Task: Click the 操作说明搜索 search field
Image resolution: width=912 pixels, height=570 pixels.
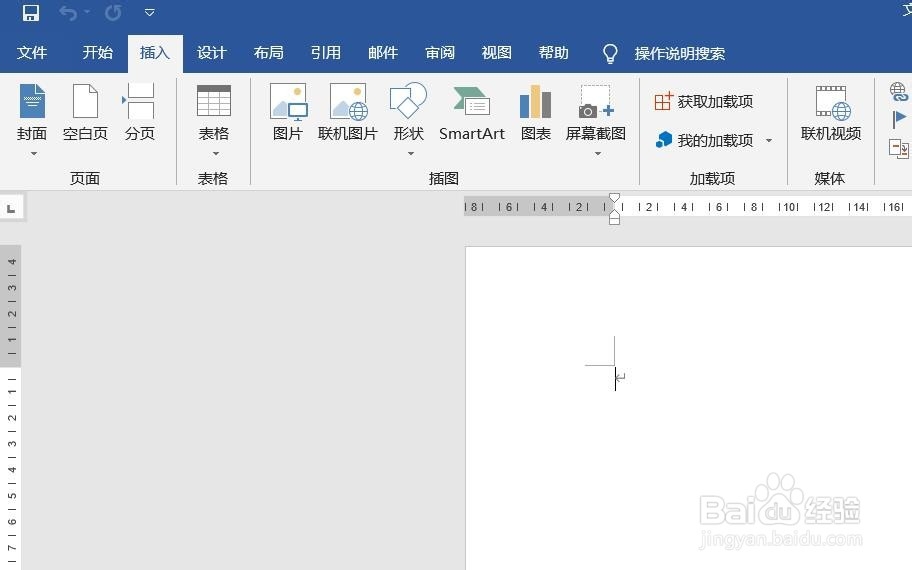Action: pyautogui.click(x=679, y=54)
